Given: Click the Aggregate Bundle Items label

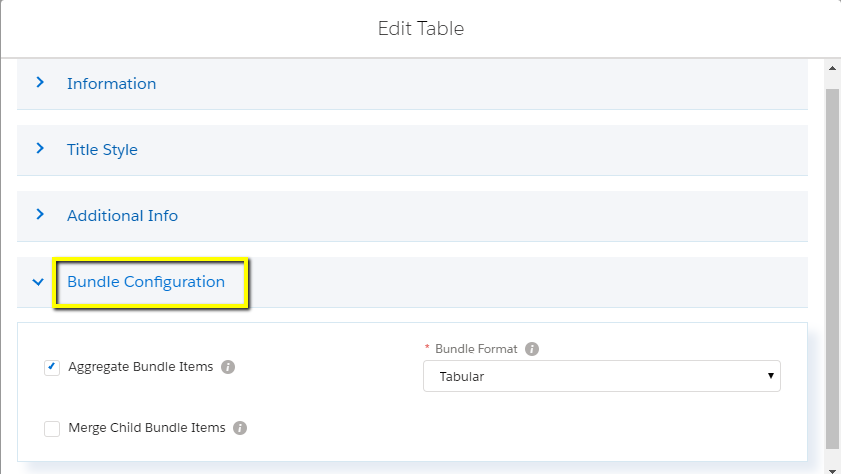Looking at the screenshot, I should click(x=141, y=367).
